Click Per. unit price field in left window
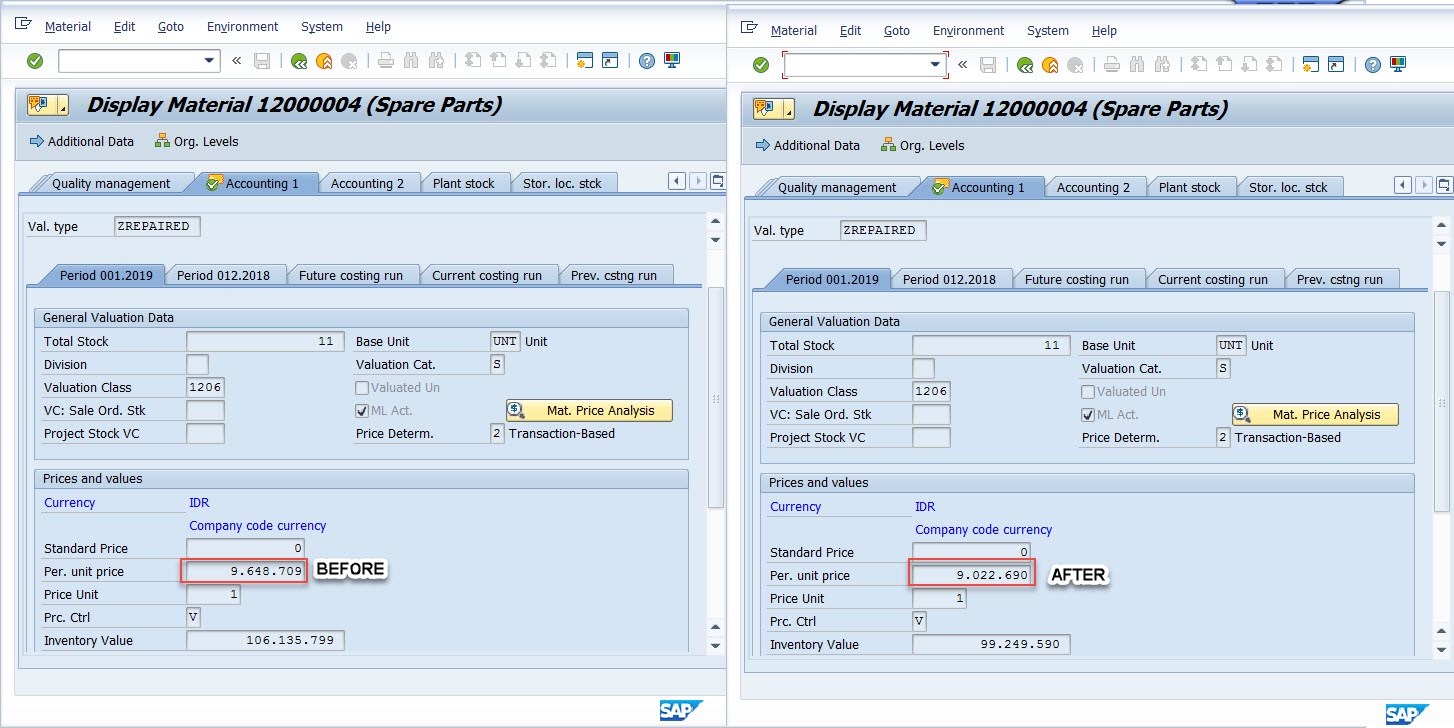The height and width of the screenshot is (728, 1454). pos(244,572)
